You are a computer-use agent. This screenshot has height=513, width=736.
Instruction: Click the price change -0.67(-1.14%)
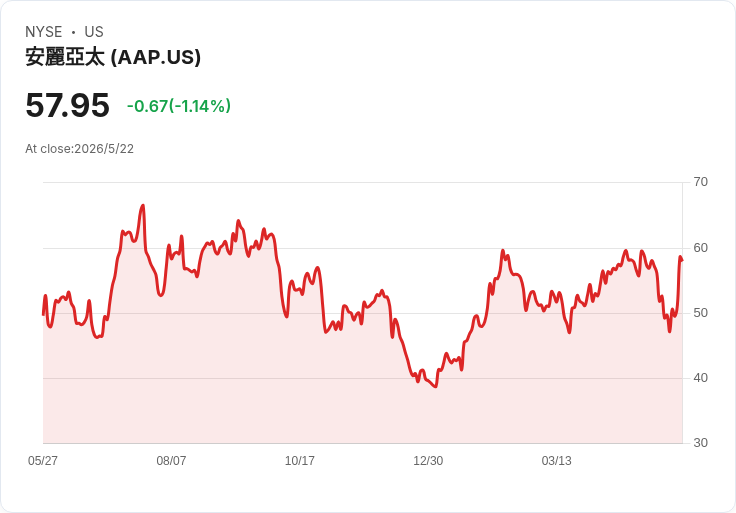pyautogui.click(x=179, y=106)
